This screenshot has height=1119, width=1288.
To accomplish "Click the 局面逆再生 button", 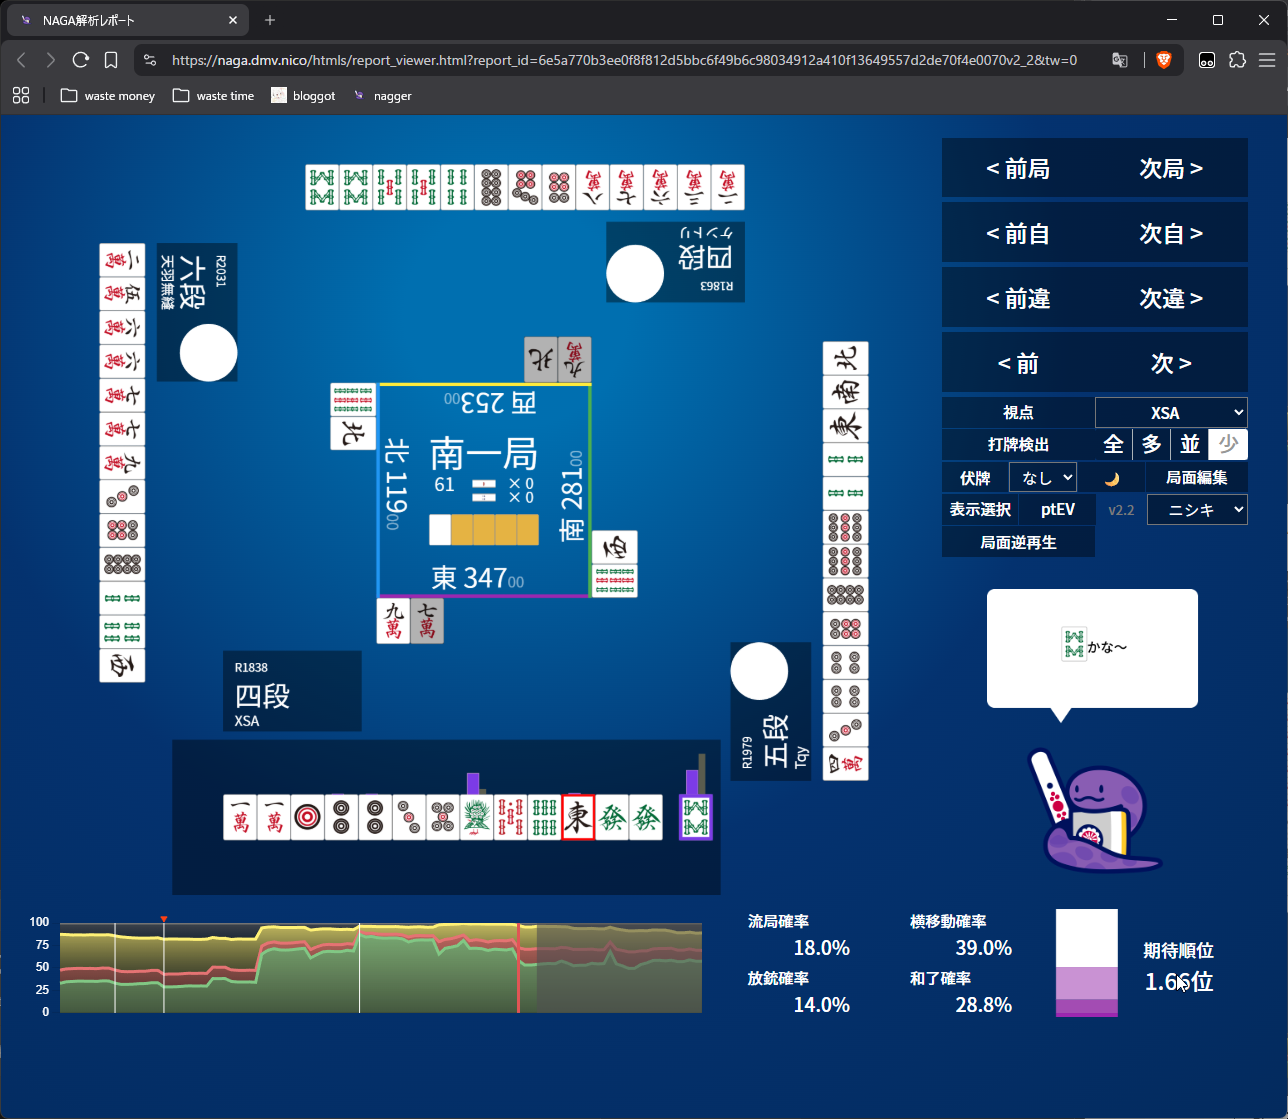I will 1018,542.
